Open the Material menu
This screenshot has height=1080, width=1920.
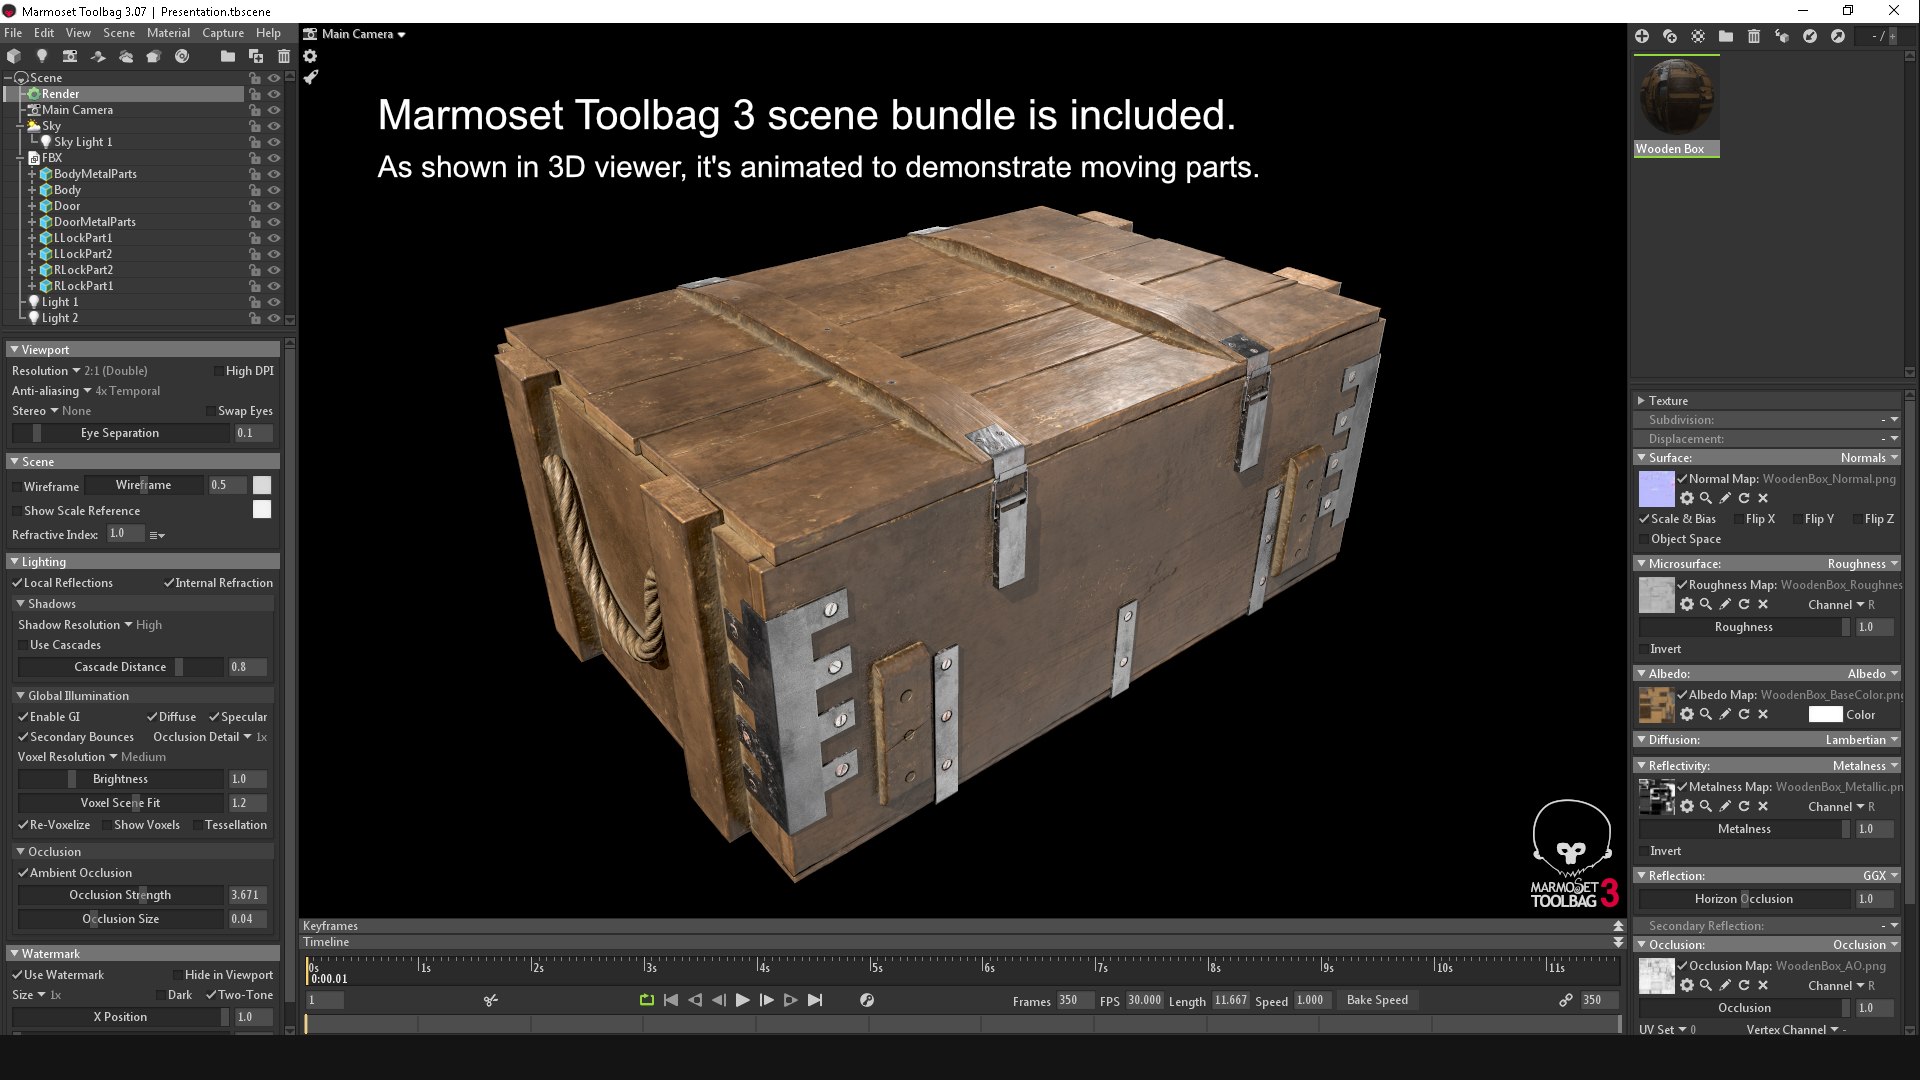168,33
